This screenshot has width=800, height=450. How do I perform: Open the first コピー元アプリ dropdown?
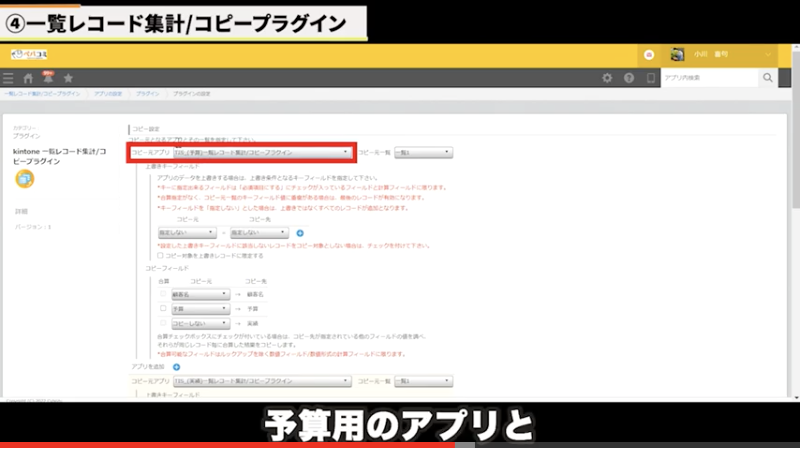pos(262,152)
